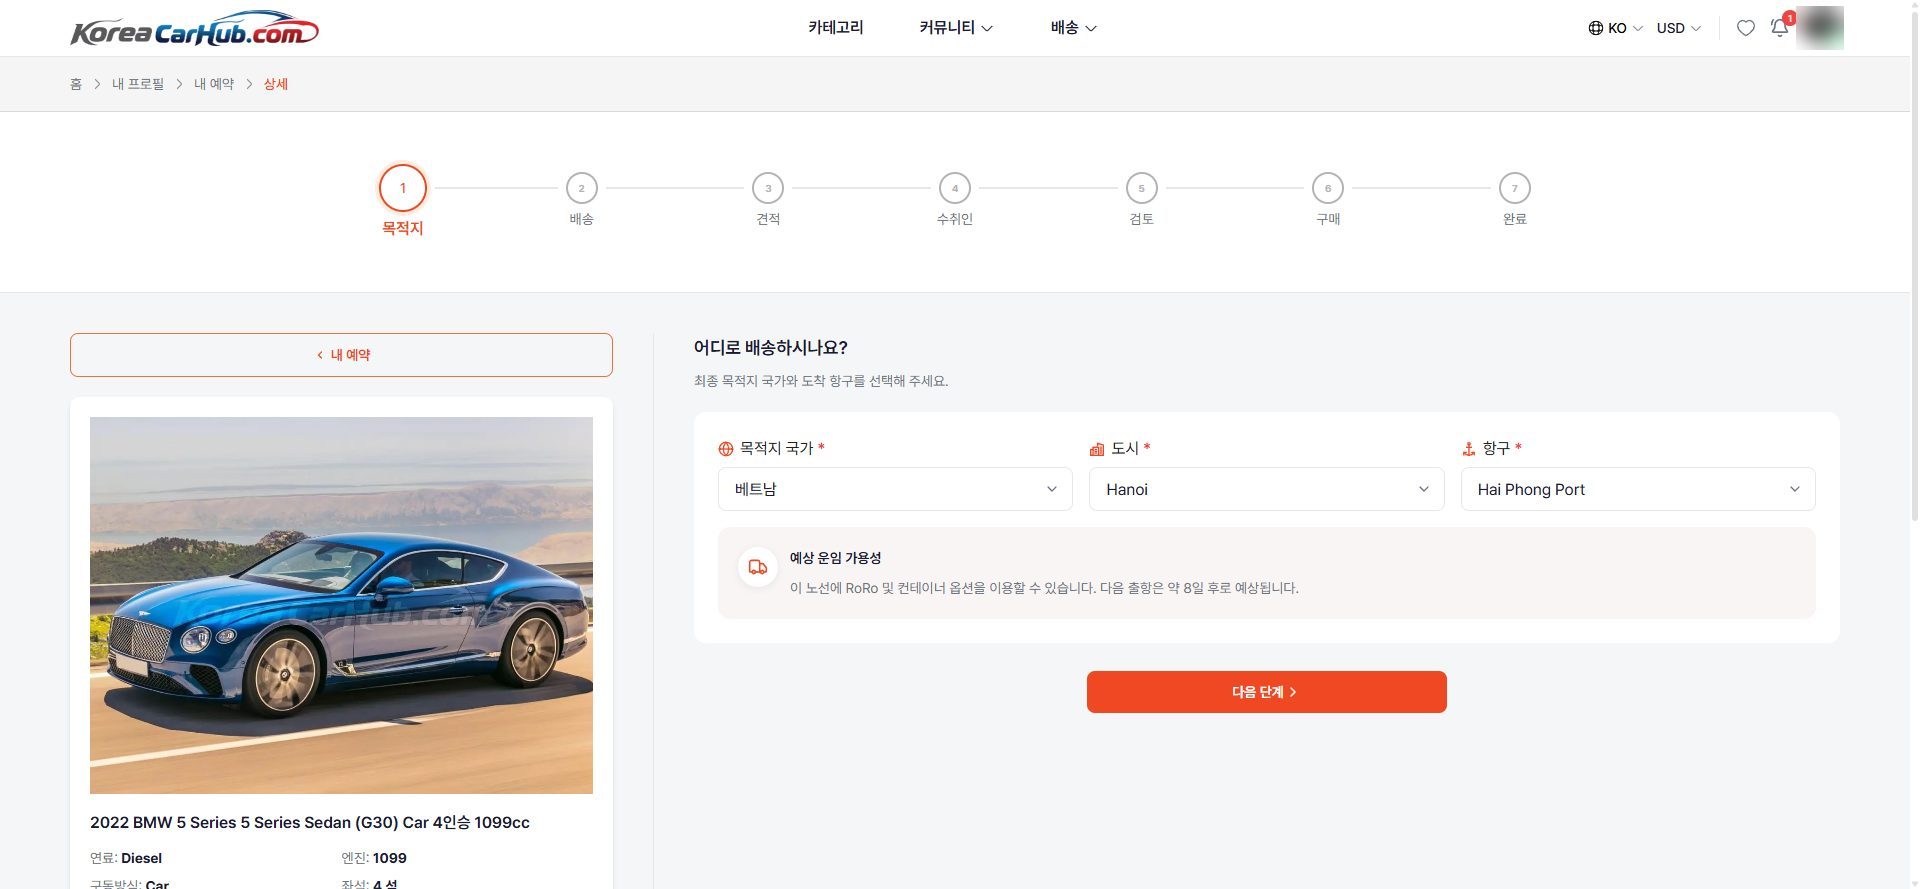Open the wishlist heart icon
The image size is (1920, 889).
point(1745,28)
